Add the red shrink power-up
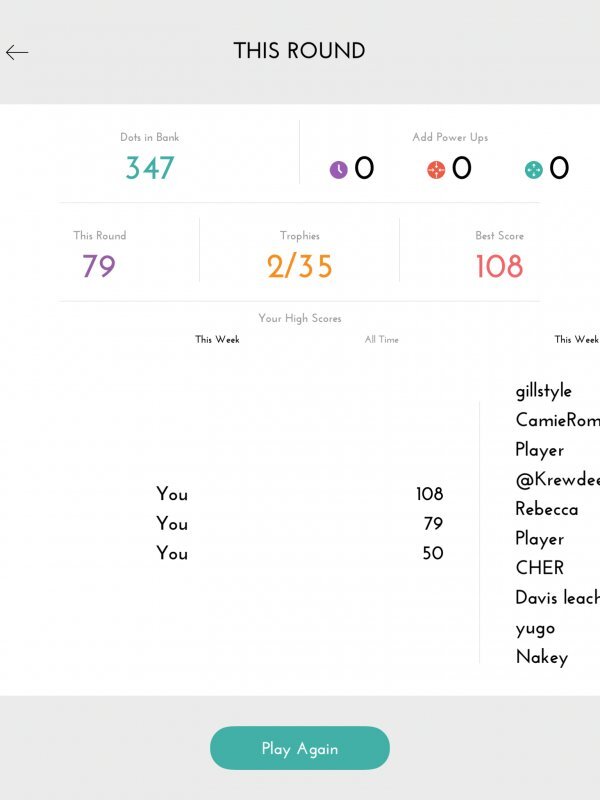The image size is (600, 800). click(436, 170)
